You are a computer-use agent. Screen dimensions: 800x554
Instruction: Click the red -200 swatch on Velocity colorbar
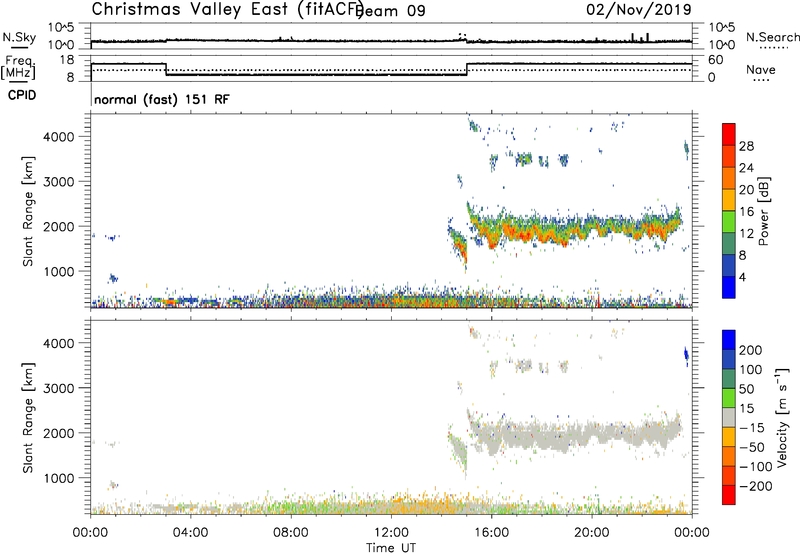pyautogui.click(x=729, y=495)
